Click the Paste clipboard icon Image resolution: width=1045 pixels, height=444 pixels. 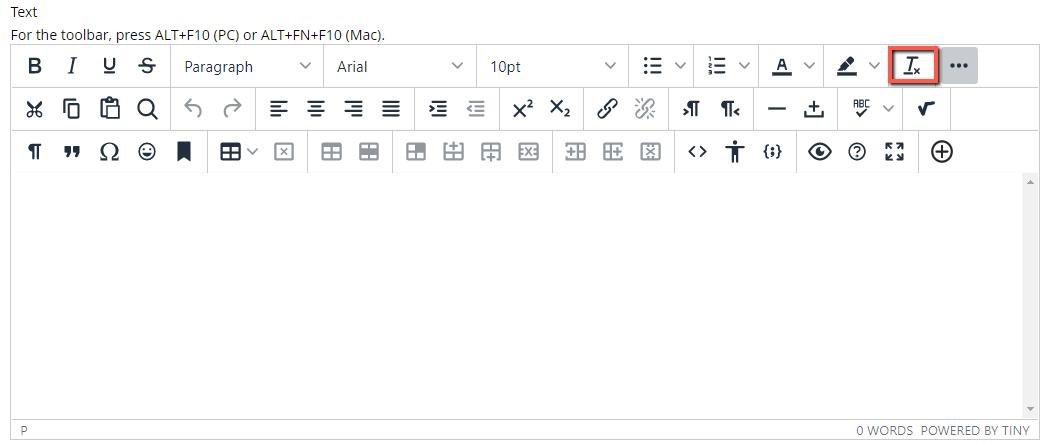(x=109, y=109)
